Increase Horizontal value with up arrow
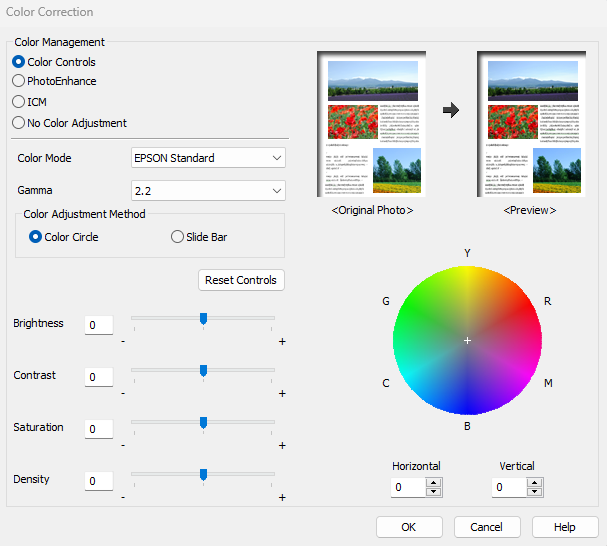Screen dimensions: 607x546 point(433,483)
